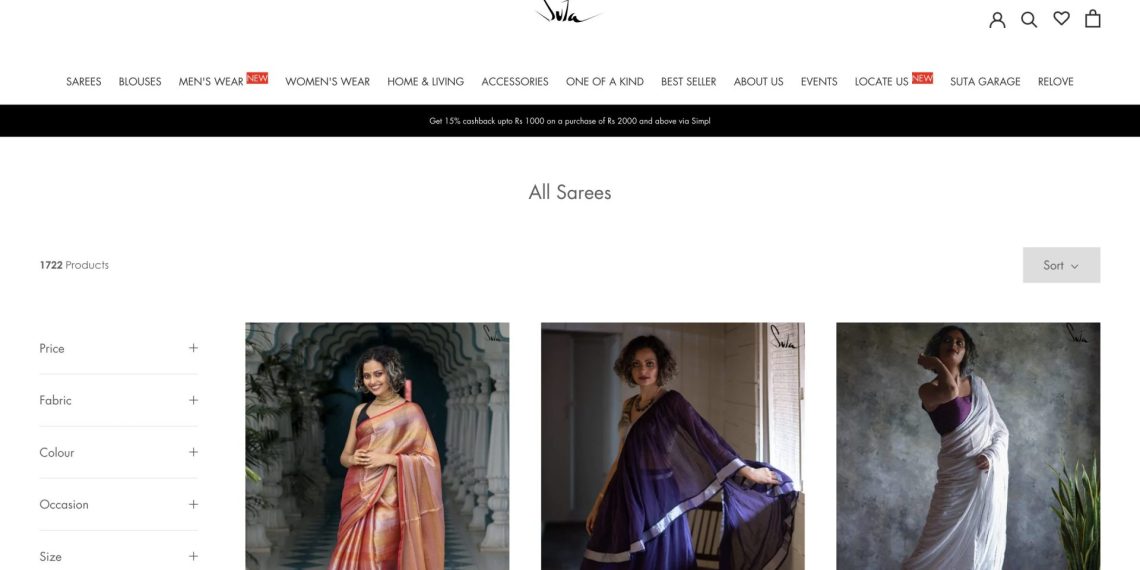The image size is (1140, 570).
Task: Expand the Size filter plus icon
Action: [193, 556]
